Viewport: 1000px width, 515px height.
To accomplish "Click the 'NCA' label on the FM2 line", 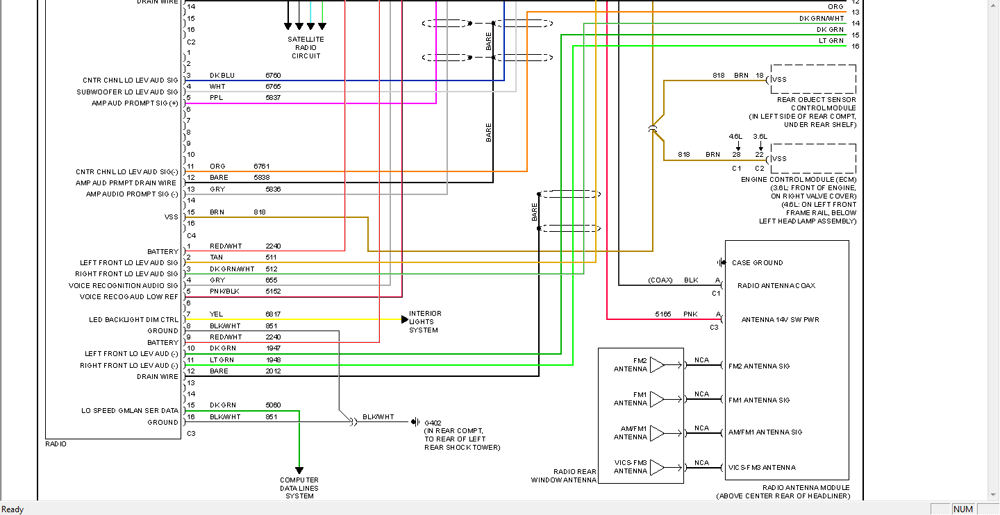I will click(702, 359).
